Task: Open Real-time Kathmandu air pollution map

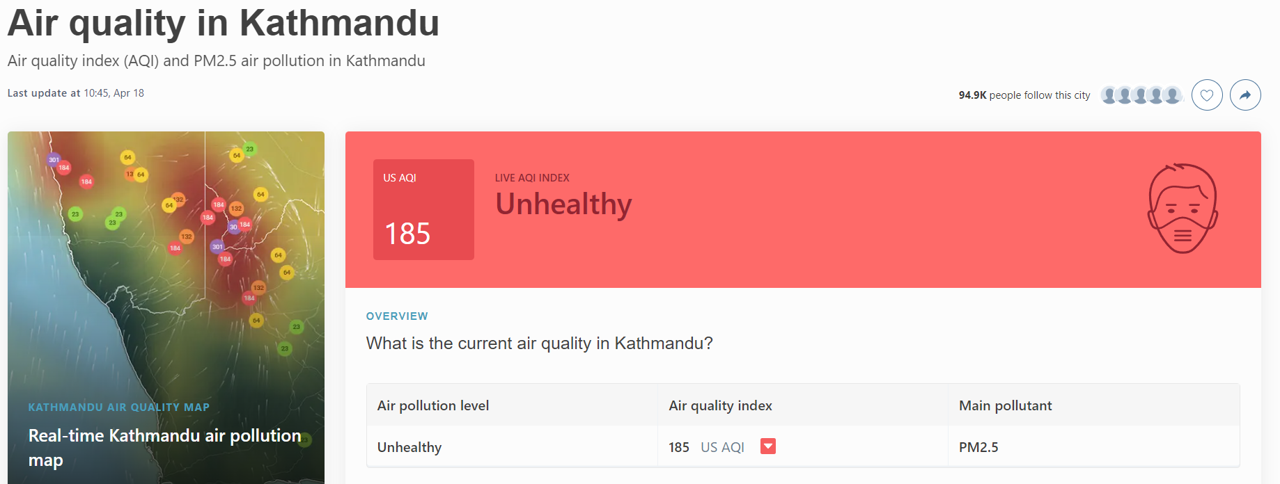Action: pos(165,447)
